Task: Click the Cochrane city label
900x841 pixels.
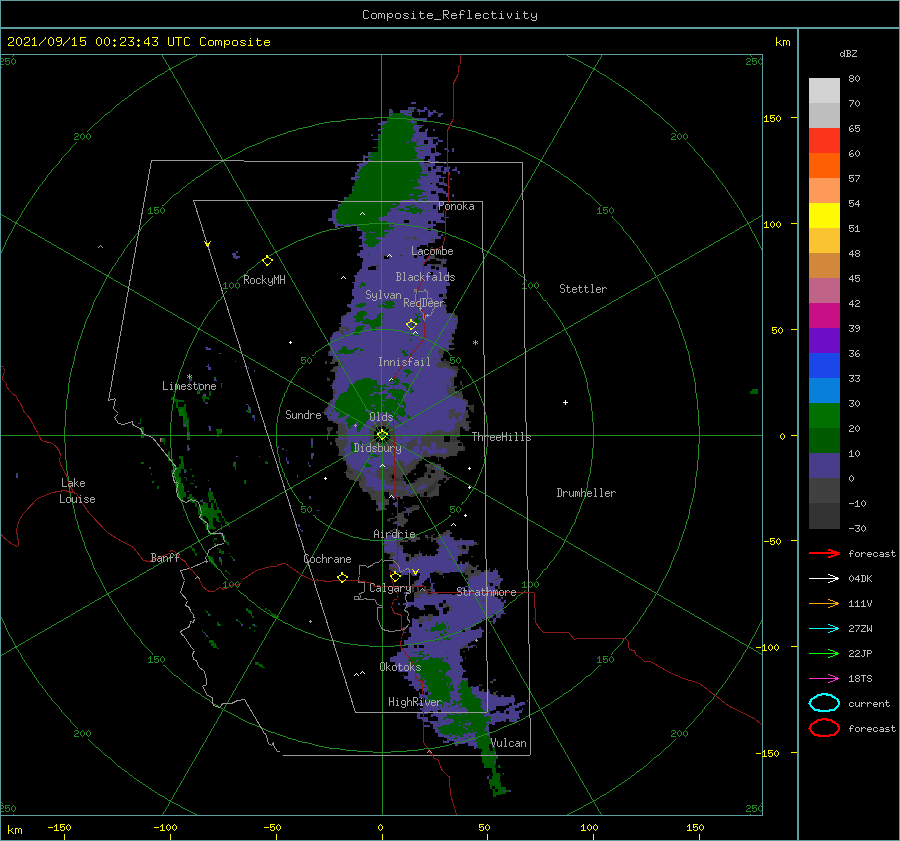Action: pos(327,559)
